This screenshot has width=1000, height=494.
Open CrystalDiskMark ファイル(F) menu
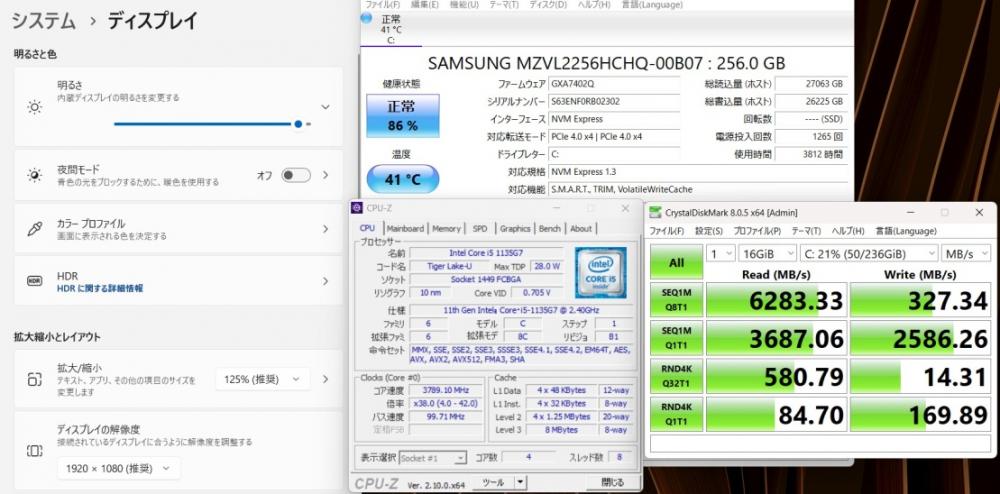(x=666, y=231)
